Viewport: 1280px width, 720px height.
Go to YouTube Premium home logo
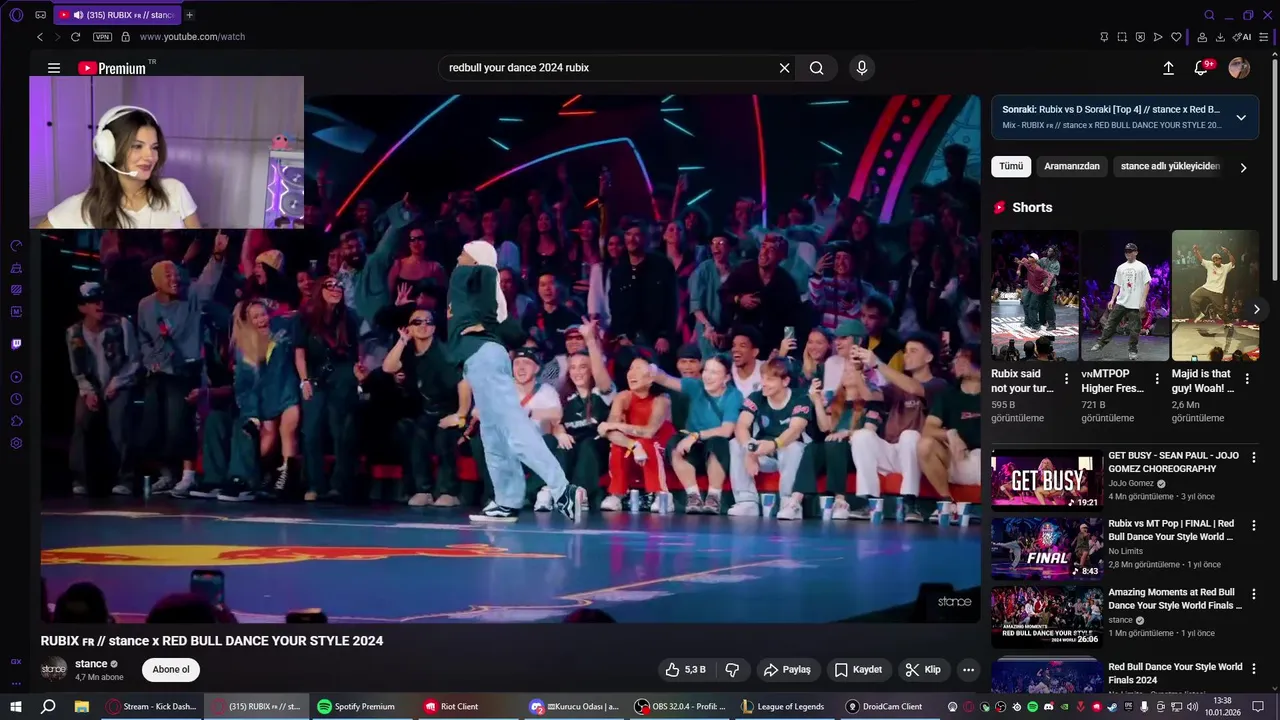[112, 68]
